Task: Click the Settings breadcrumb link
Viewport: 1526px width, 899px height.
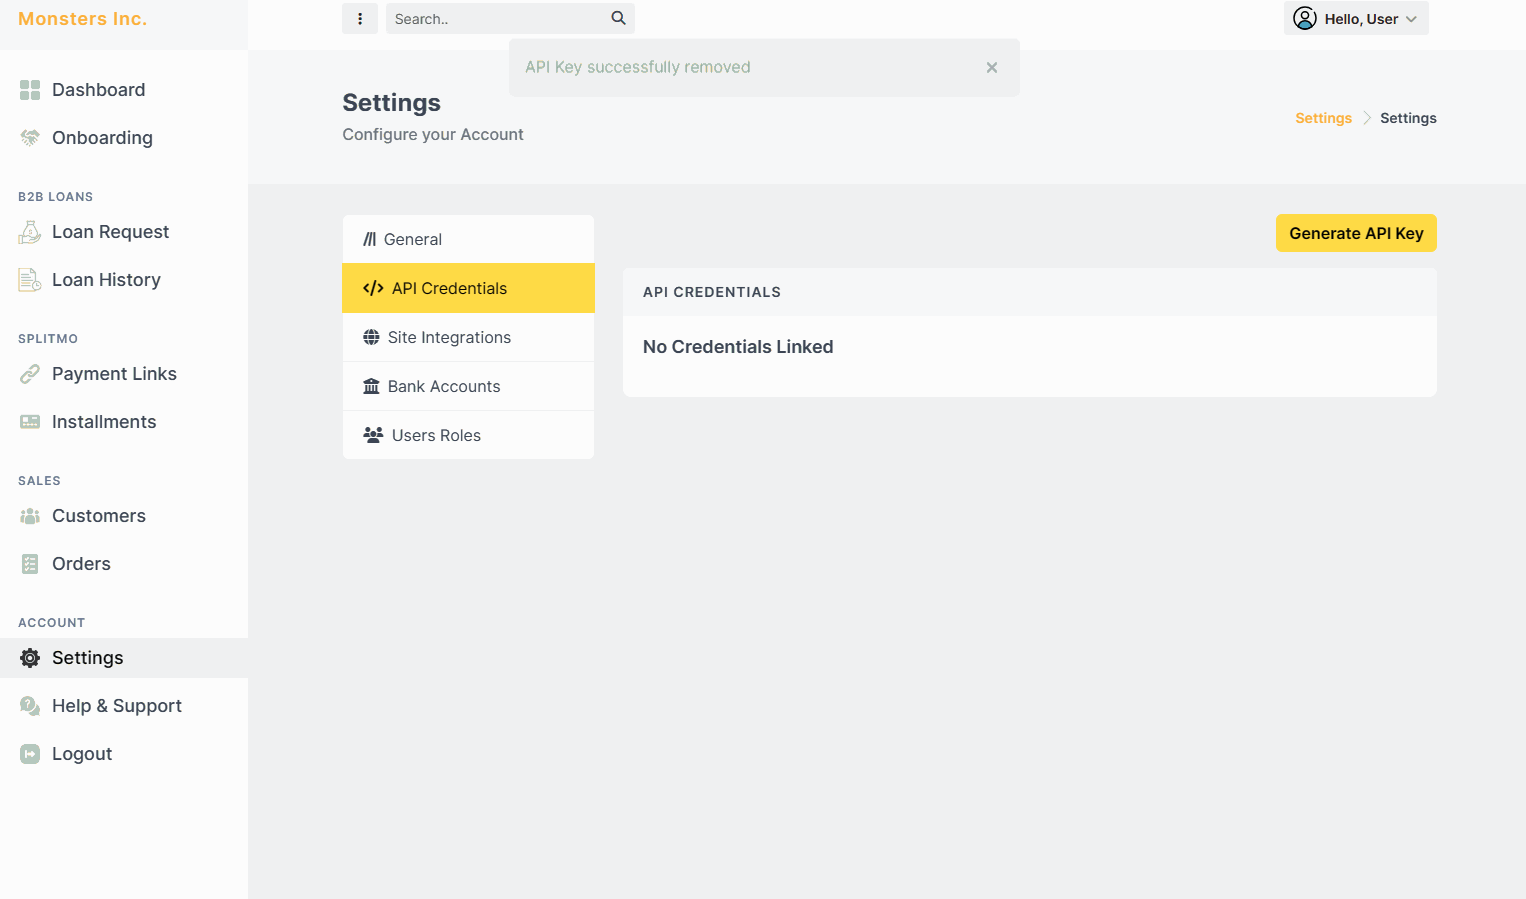Action: click(x=1323, y=117)
